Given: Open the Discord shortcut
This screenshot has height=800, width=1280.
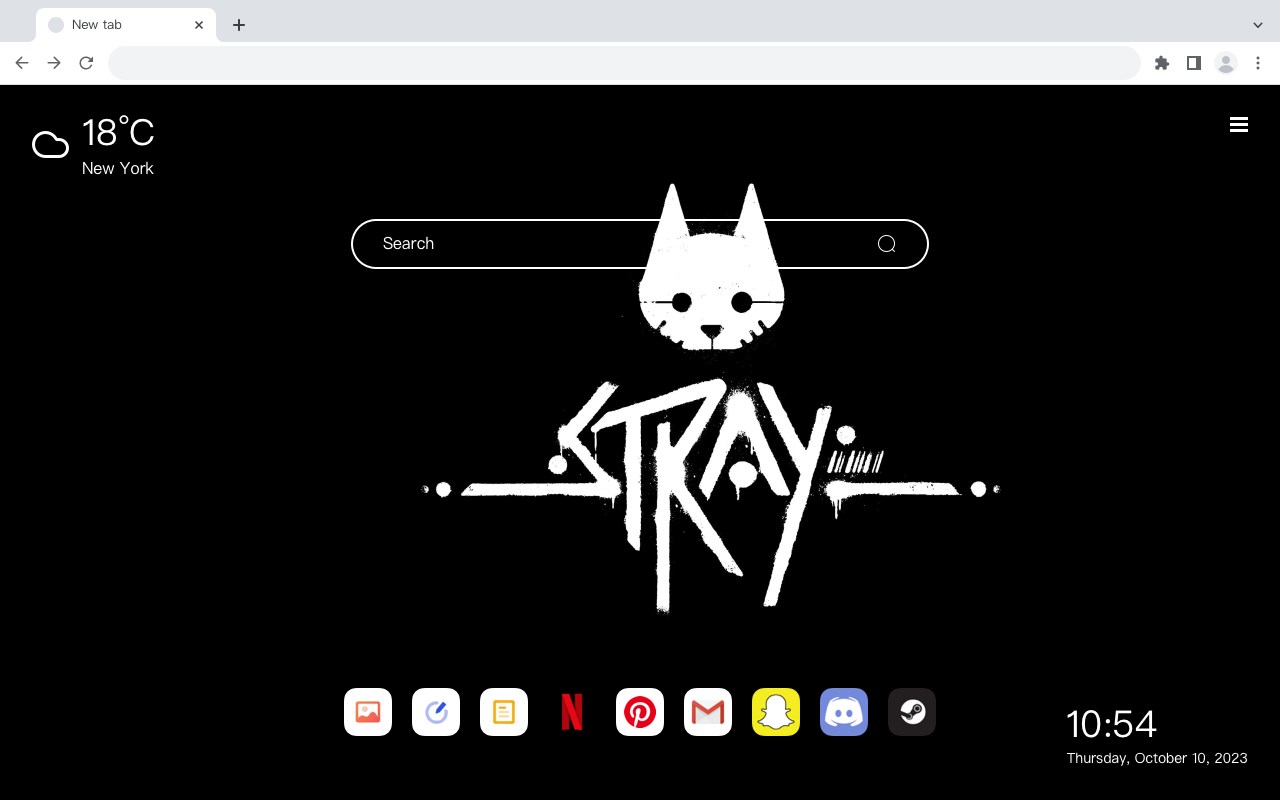Looking at the screenshot, I should 844,712.
